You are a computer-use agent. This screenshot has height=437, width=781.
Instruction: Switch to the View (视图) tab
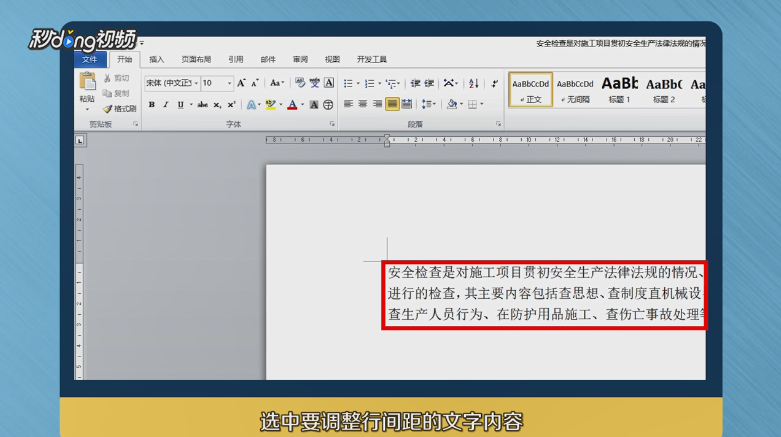click(x=332, y=59)
